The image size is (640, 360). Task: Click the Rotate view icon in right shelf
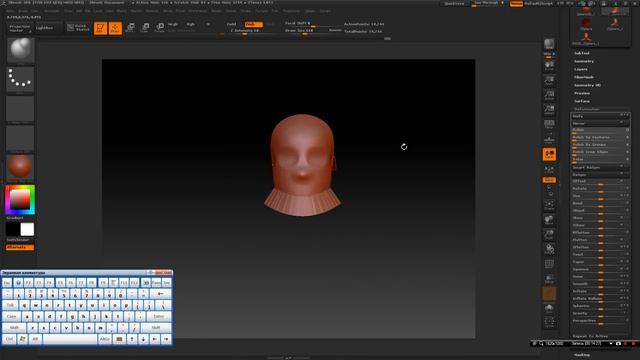click(x=549, y=250)
